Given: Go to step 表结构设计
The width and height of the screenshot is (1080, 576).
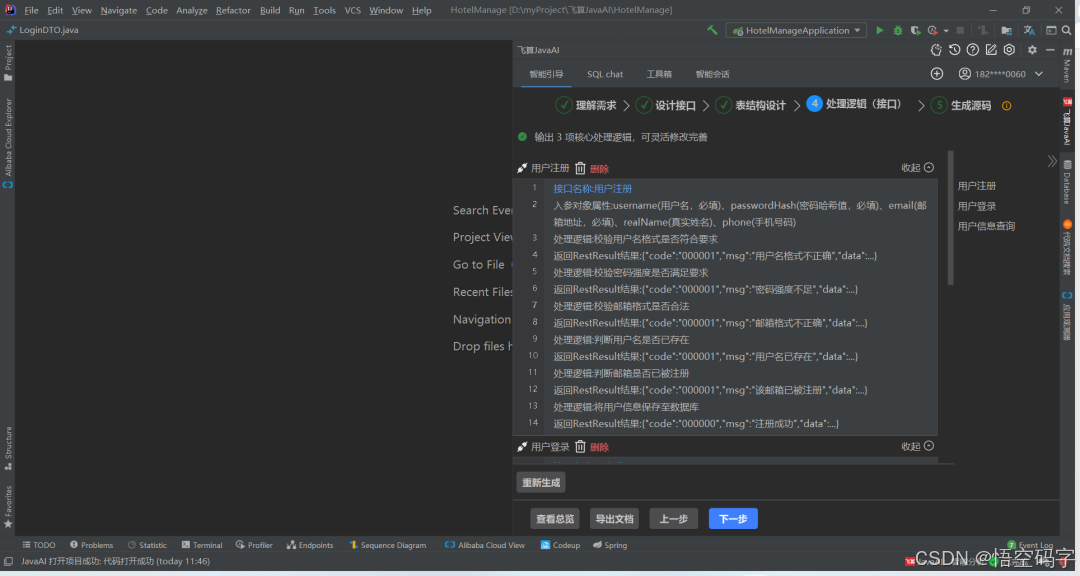Looking at the screenshot, I should tap(750, 105).
